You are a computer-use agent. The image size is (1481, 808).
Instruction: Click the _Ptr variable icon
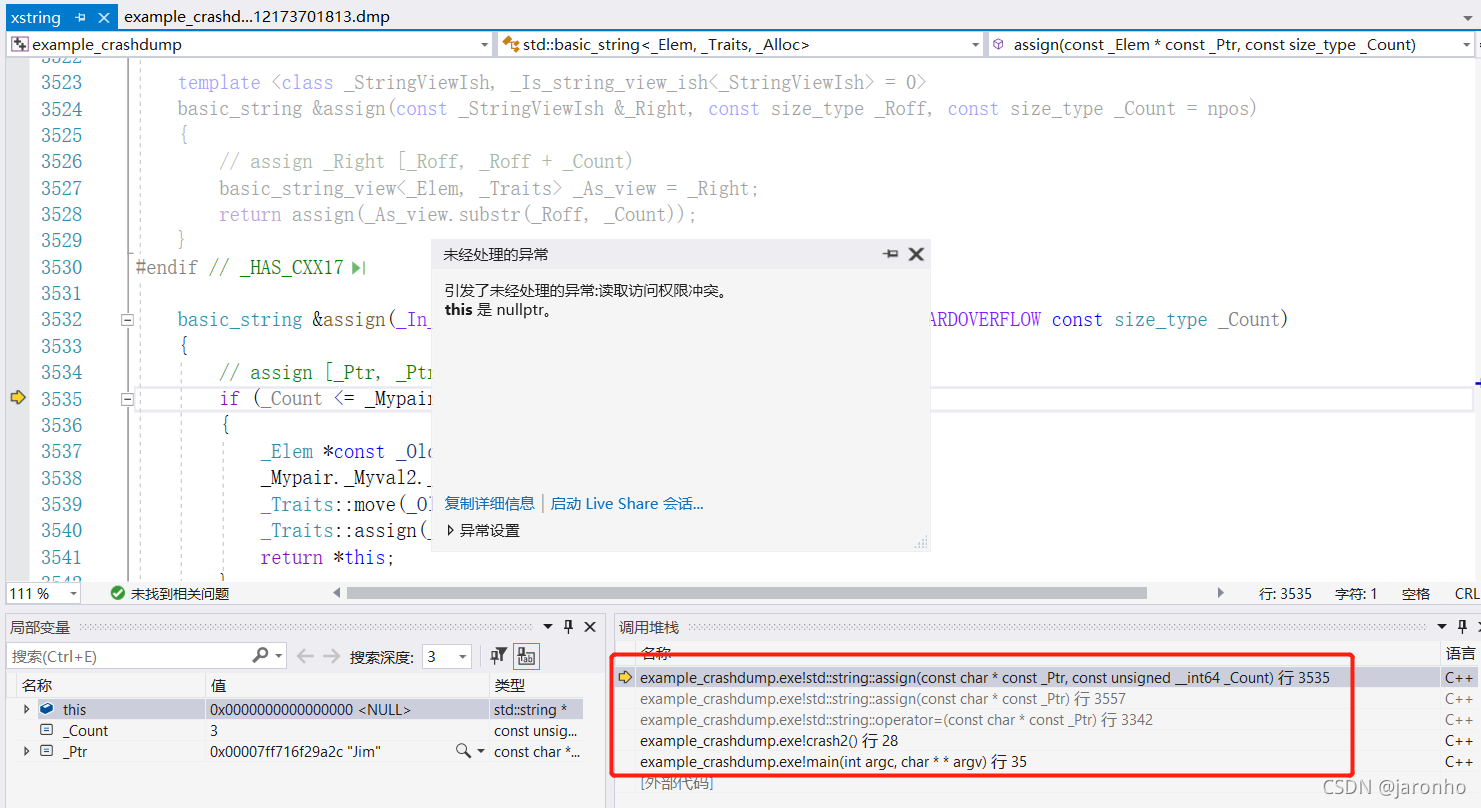(46, 751)
